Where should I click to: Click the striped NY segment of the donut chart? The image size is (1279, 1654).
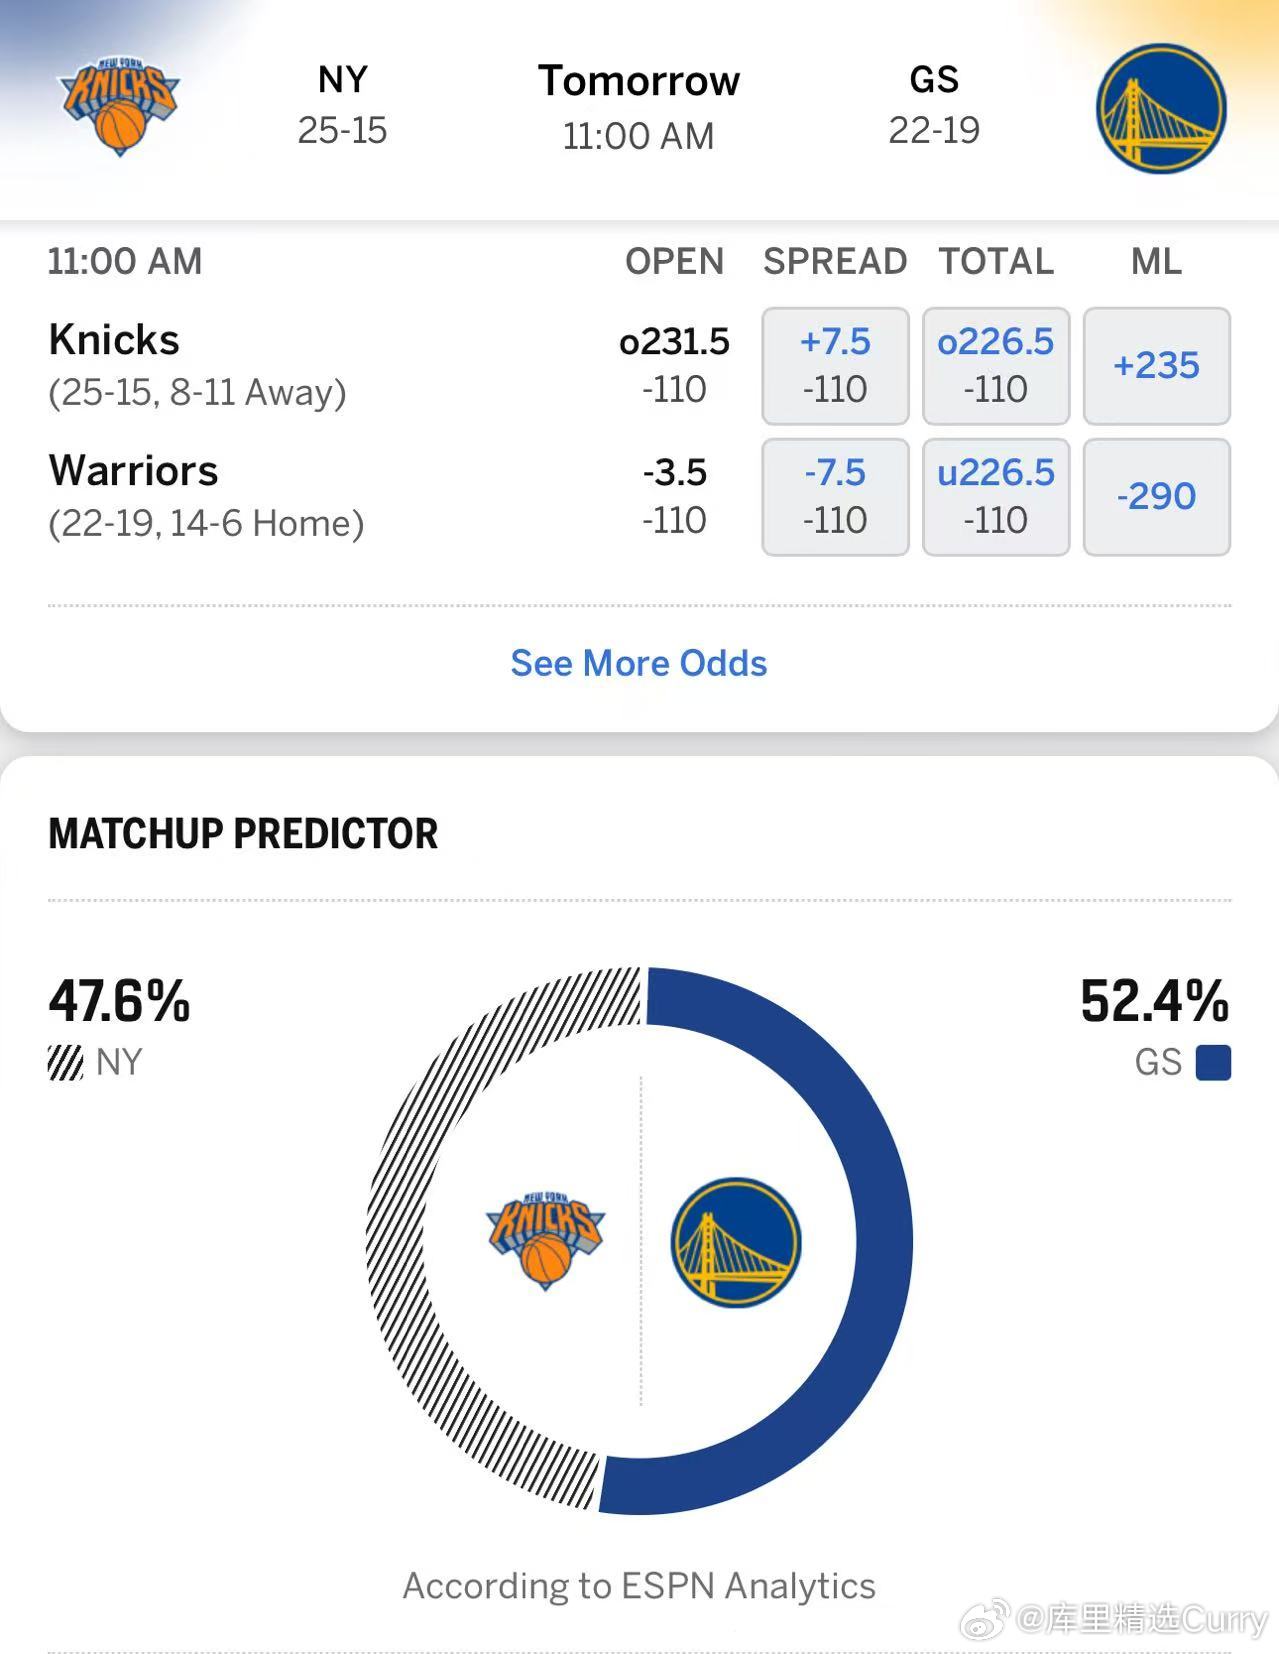click(397, 1240)
